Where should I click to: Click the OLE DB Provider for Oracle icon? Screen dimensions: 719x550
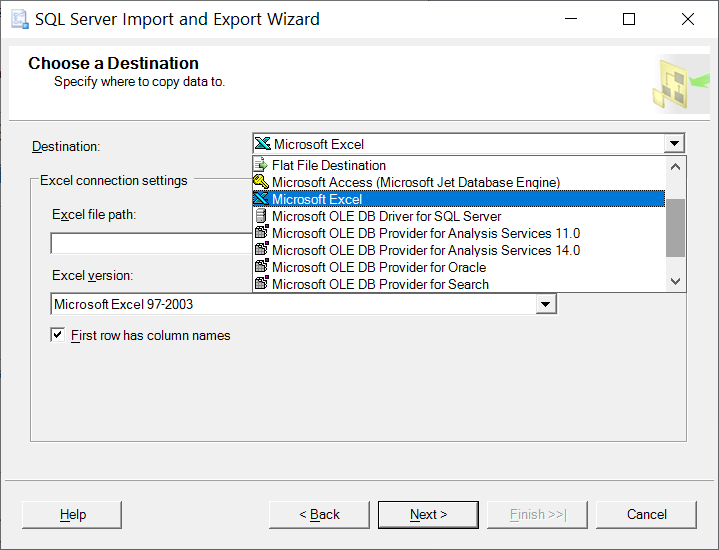click(261, 267)
